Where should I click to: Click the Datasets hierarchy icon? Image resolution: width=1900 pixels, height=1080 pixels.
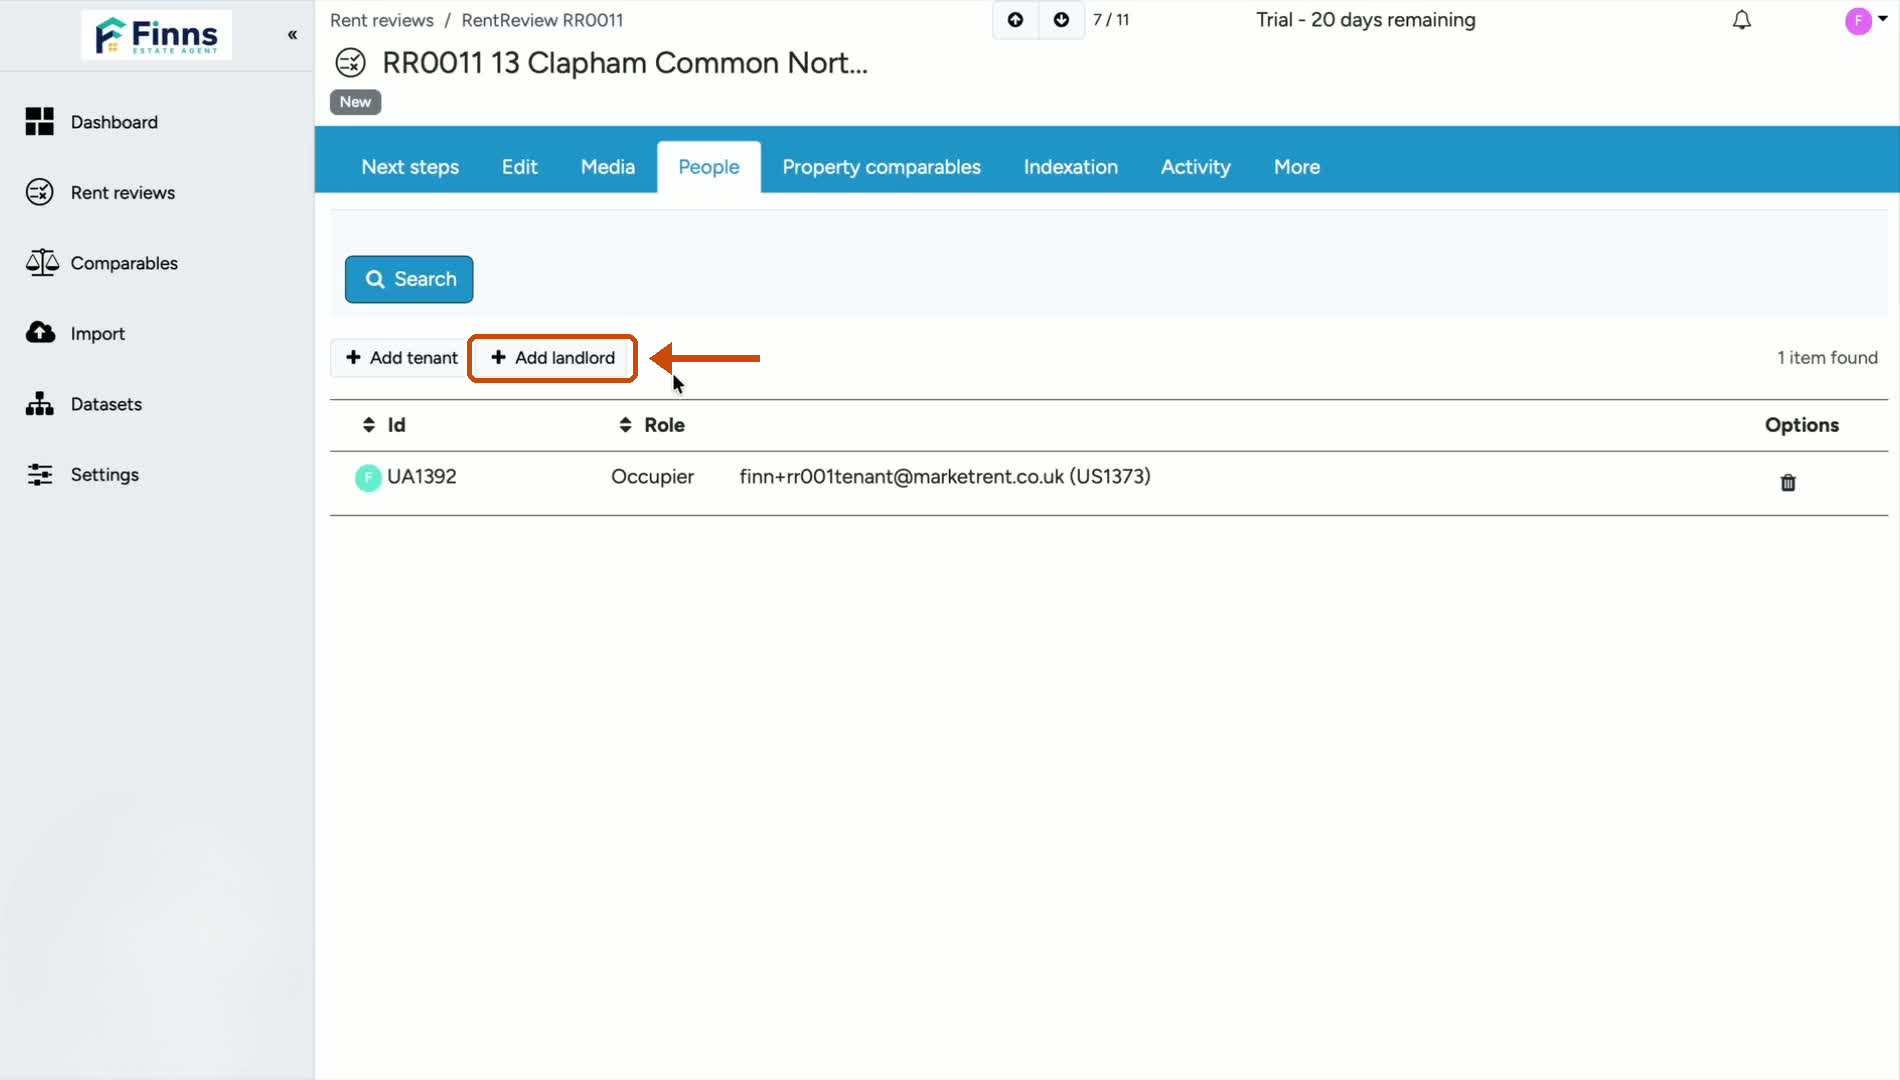pyautogui.click(x=40, y=404)
